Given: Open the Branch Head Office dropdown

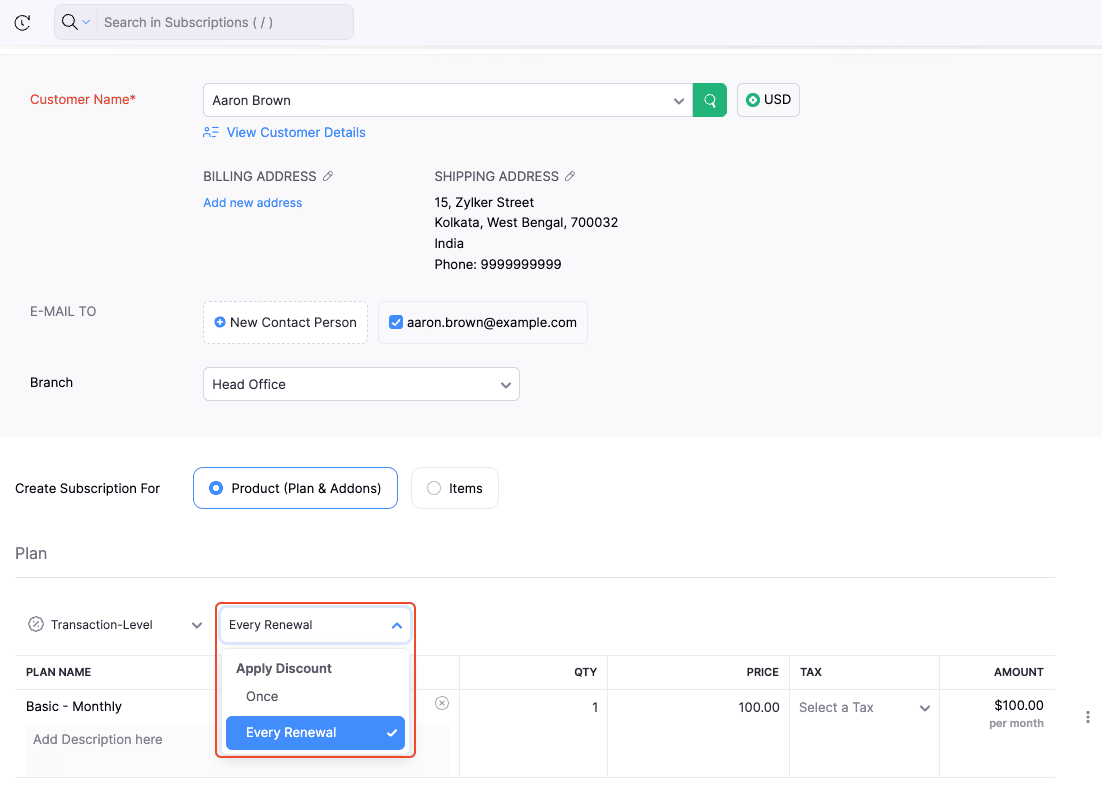Looking at the screenshot, I should [x=360, y=384].
